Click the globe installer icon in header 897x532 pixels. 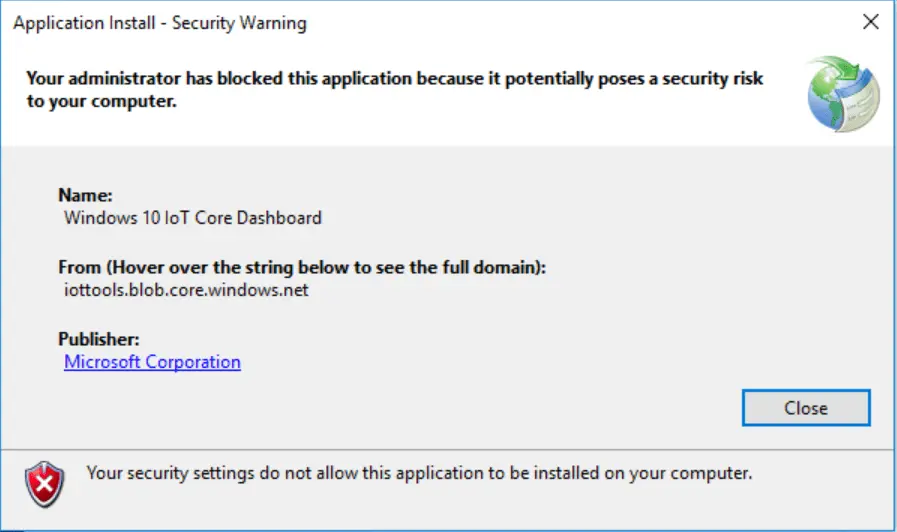tap(843, 94)
